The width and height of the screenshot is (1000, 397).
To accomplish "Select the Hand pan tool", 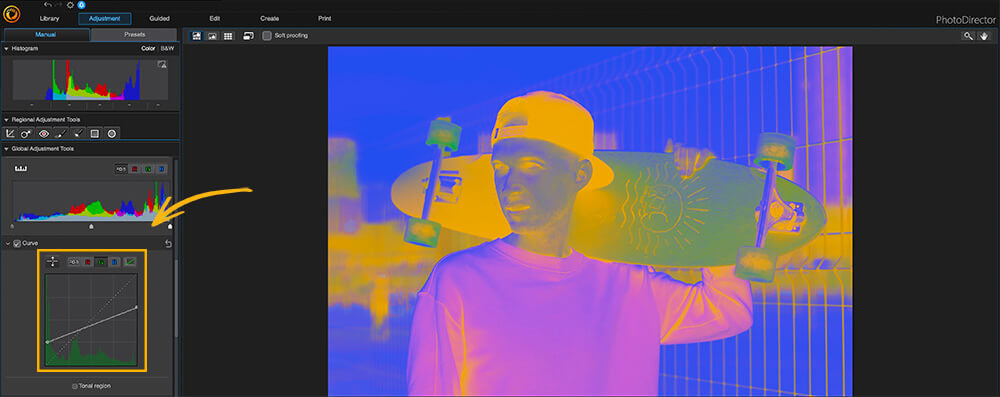I will pyautogui.click(x=983, y=36).
